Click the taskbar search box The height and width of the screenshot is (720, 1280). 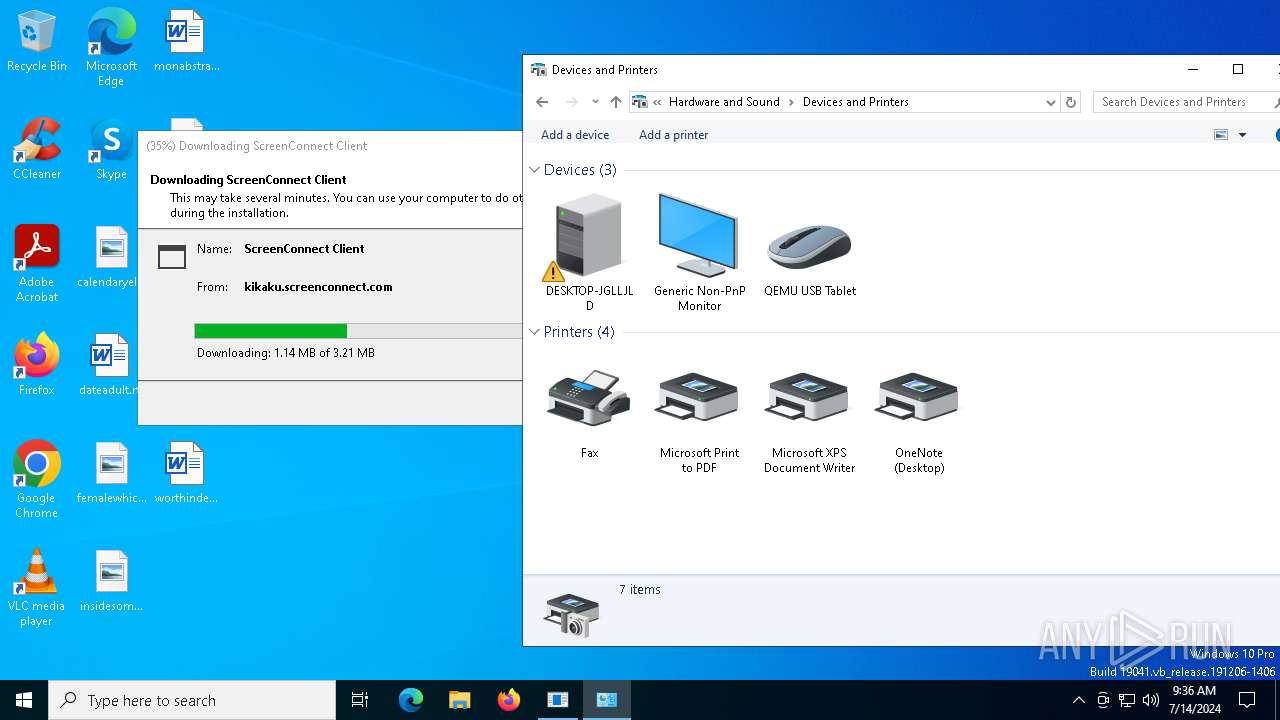(192, 700)
